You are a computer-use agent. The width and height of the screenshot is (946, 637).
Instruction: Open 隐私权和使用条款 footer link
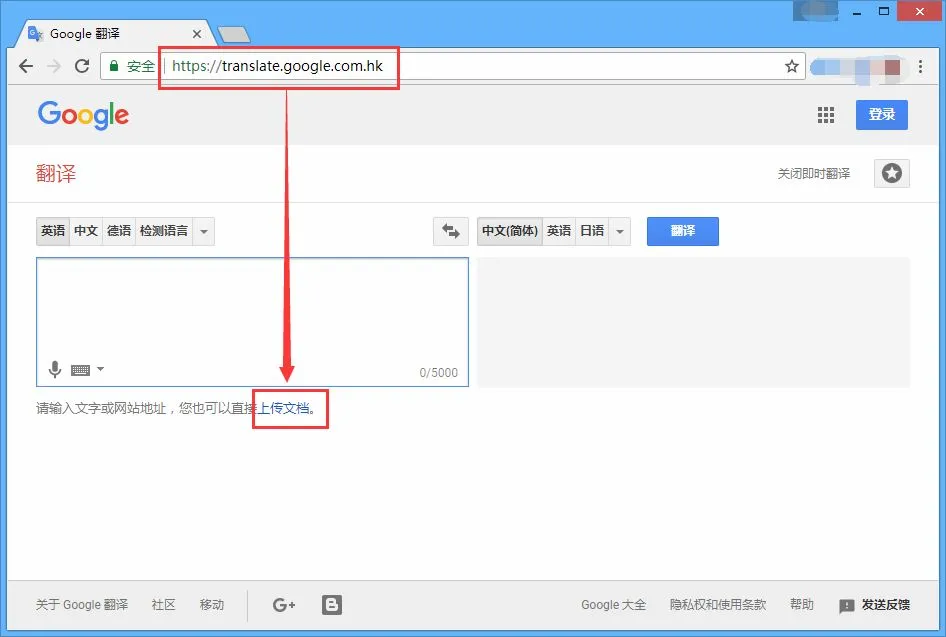(718, 604)
